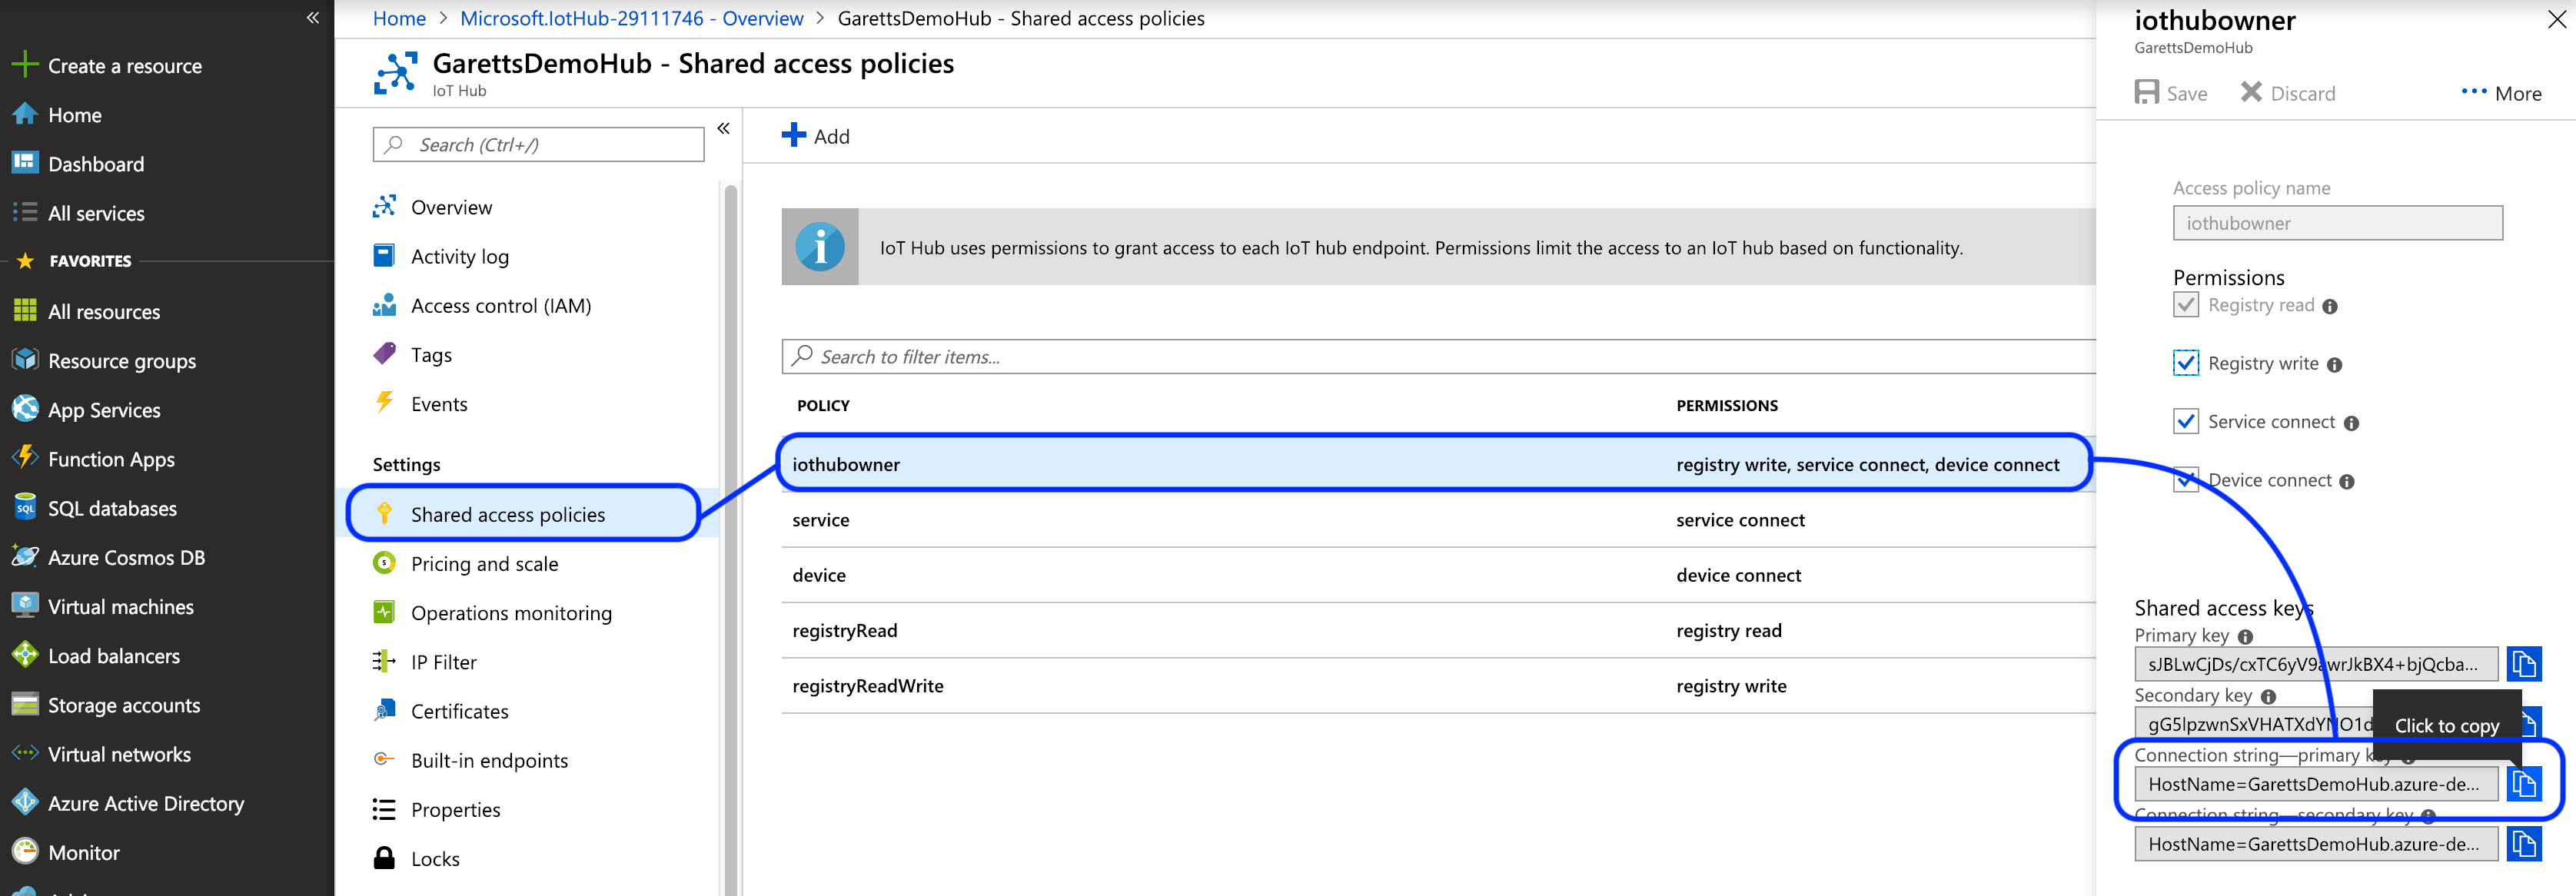Toggle Device connect checkbox

coord(2185,480)
